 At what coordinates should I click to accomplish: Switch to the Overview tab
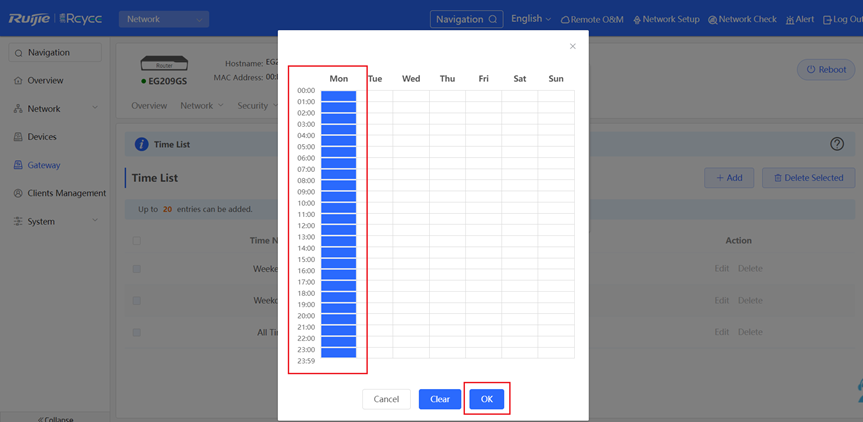point(149,106)
